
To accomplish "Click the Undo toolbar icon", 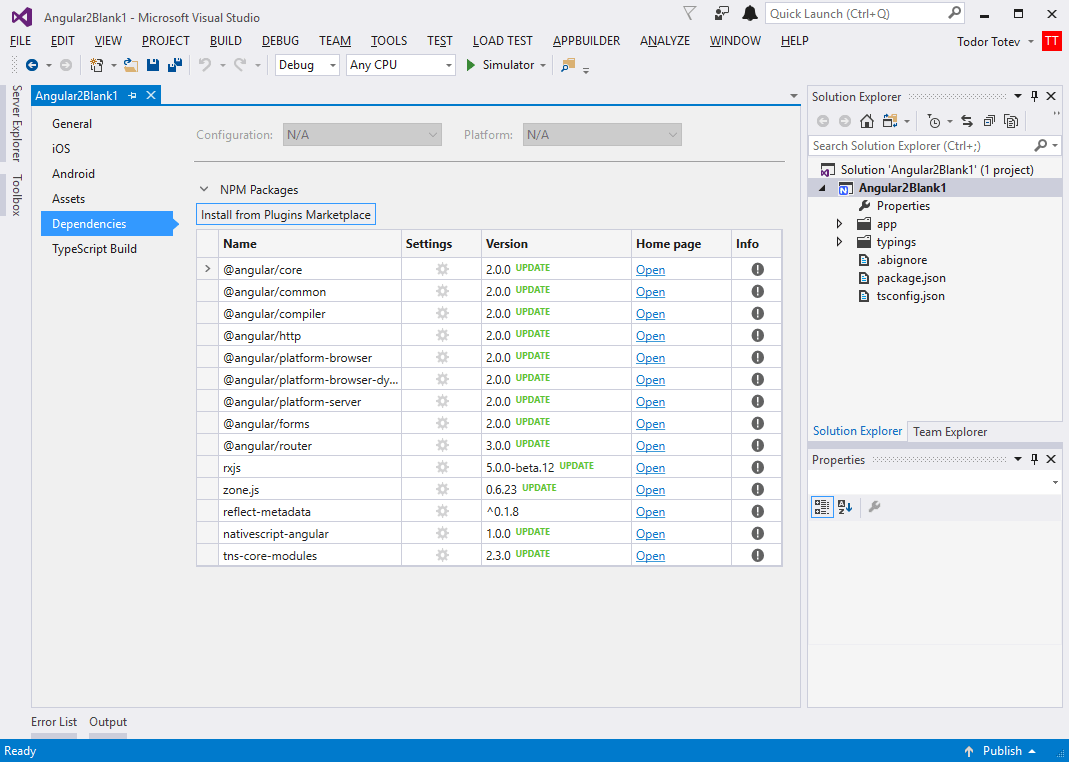I will [x=205, y=65].
